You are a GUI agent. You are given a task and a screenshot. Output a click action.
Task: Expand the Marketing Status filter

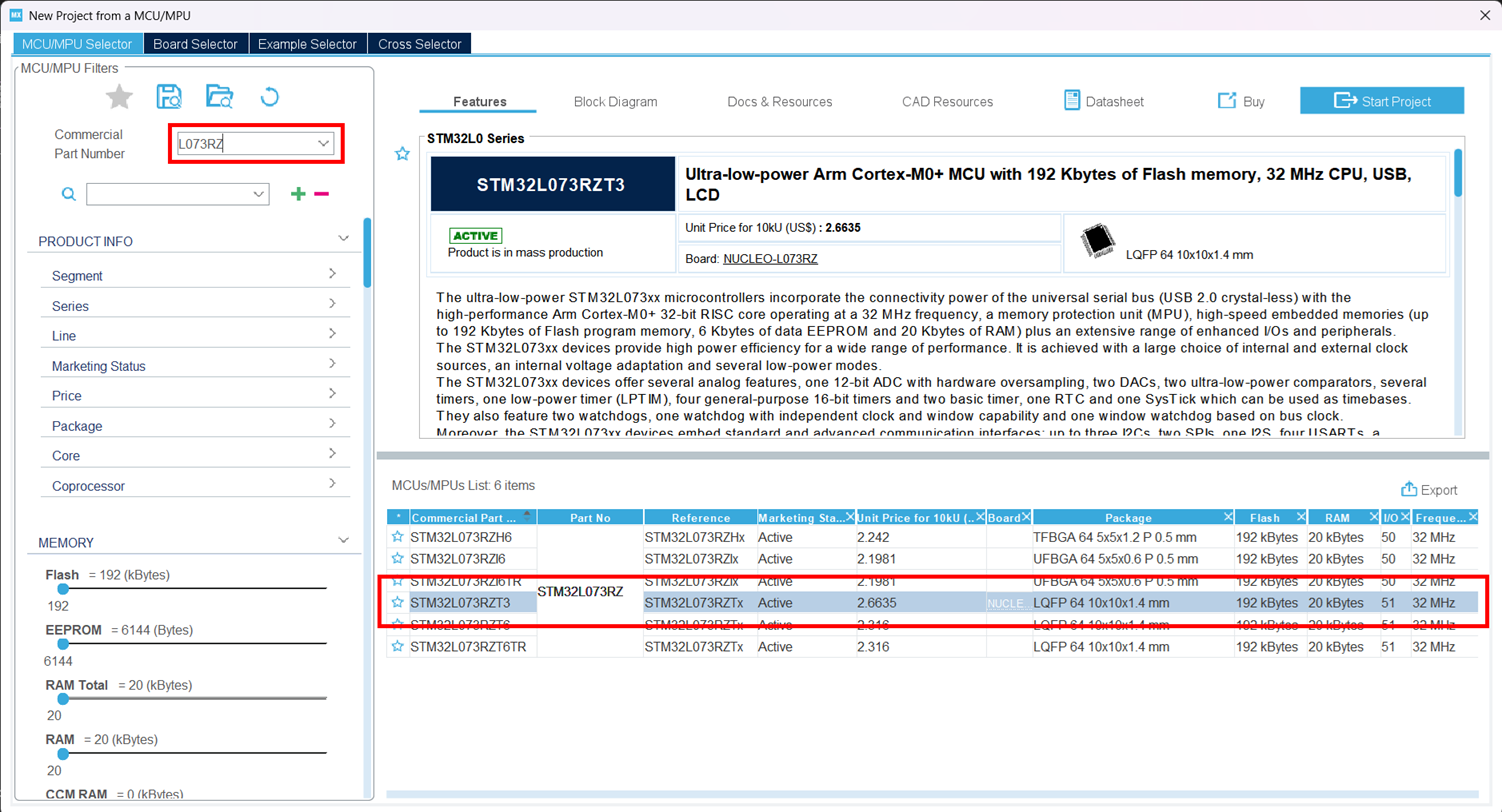tap(332, 364)
